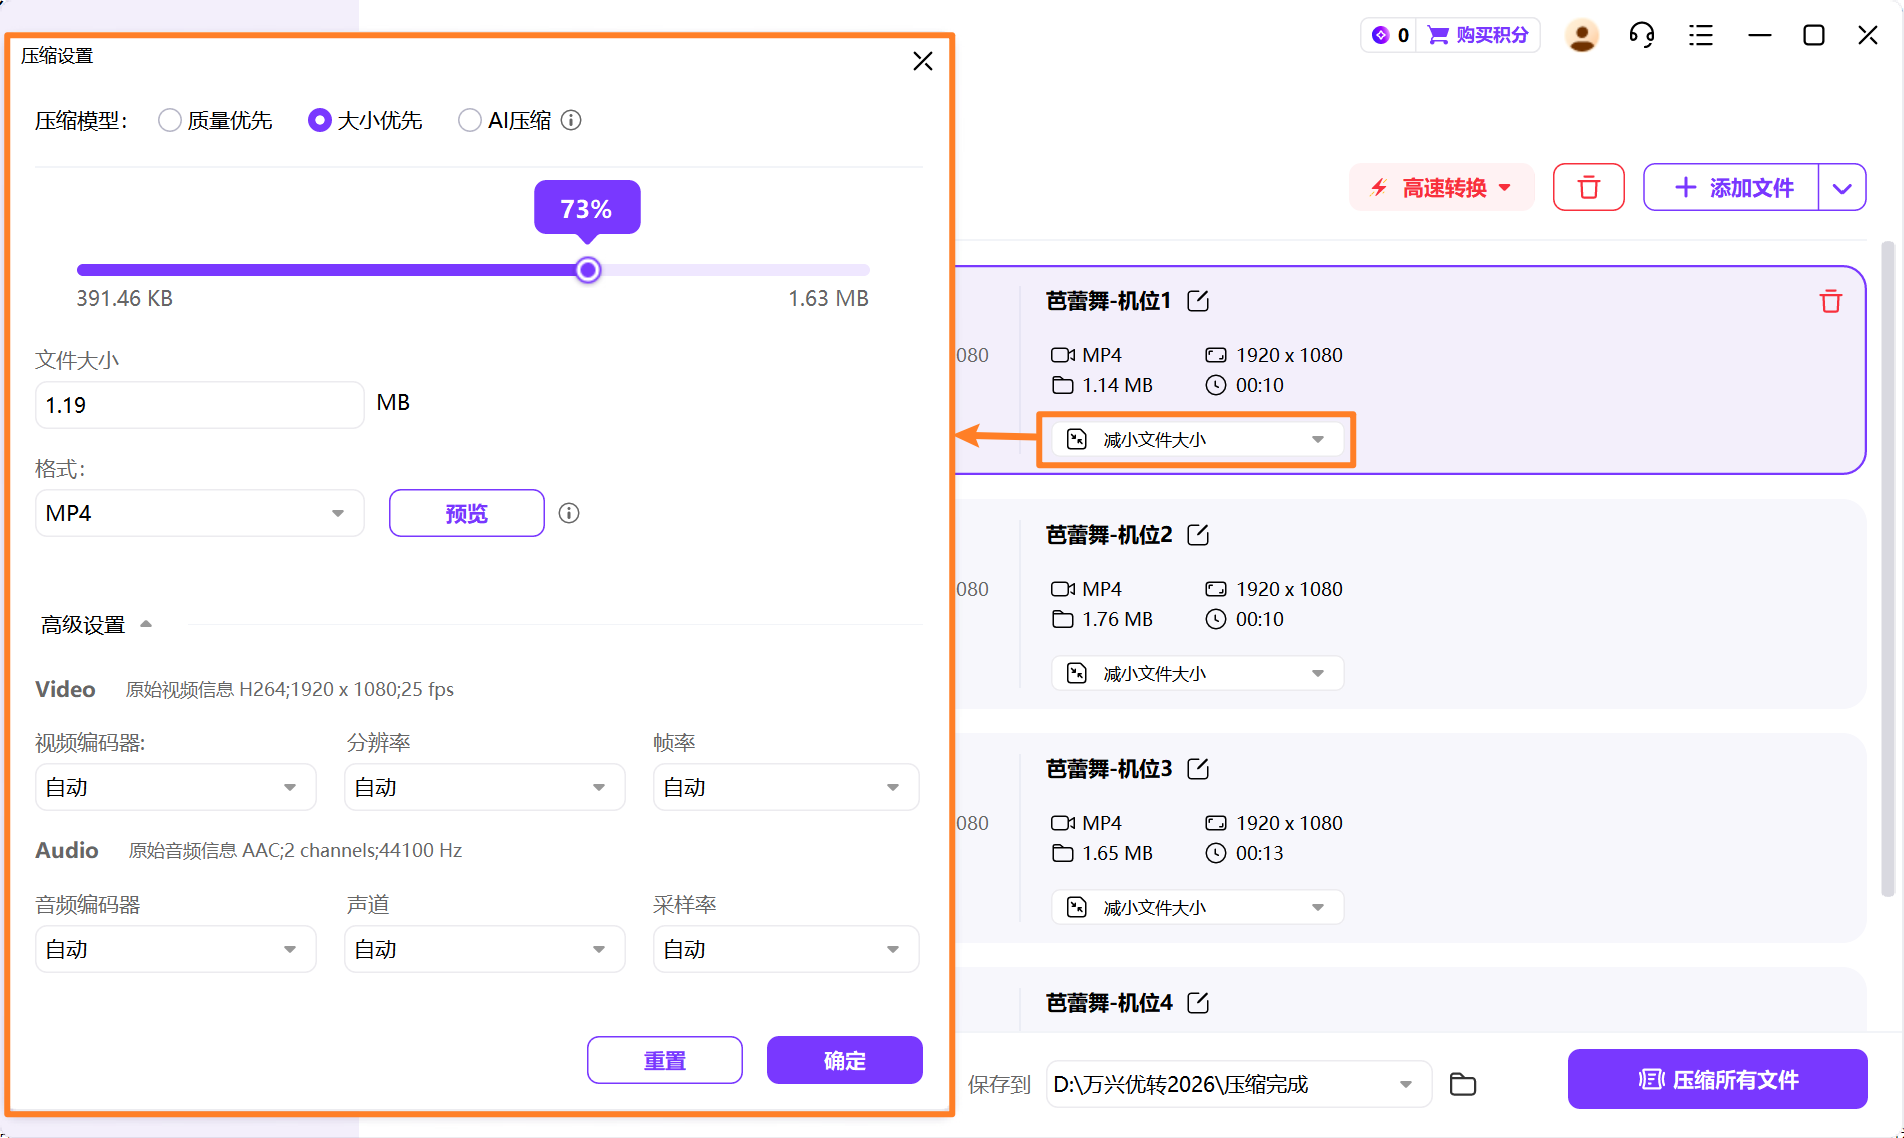
Task: Click the 预览 preview button
Action: pos(466,512)
